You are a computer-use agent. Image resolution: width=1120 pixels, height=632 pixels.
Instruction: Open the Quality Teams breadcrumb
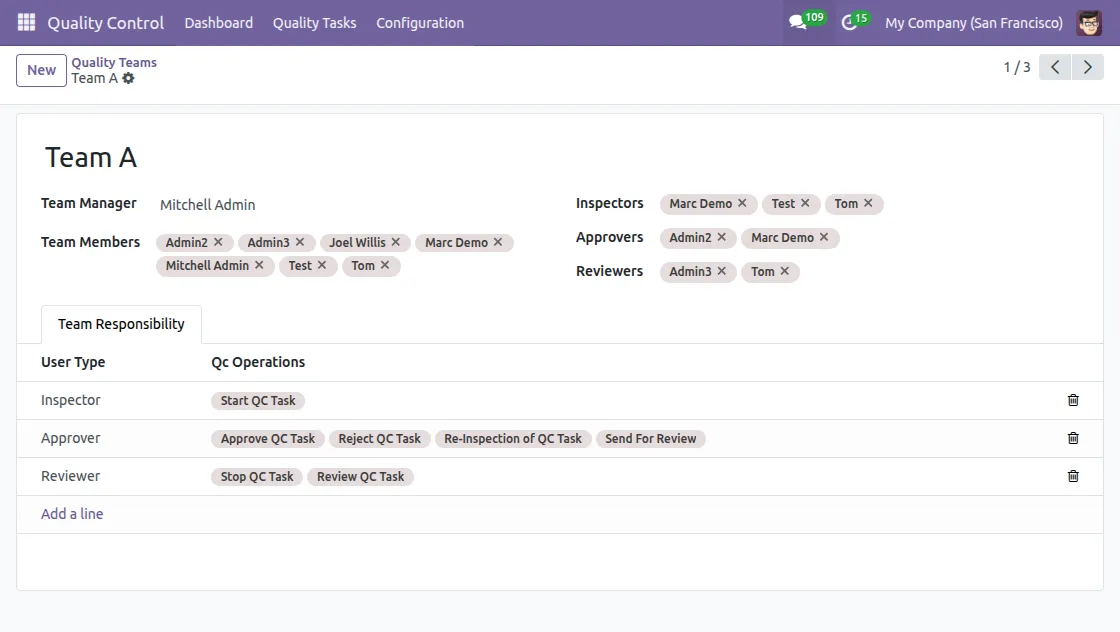click(x=114, y=62)
